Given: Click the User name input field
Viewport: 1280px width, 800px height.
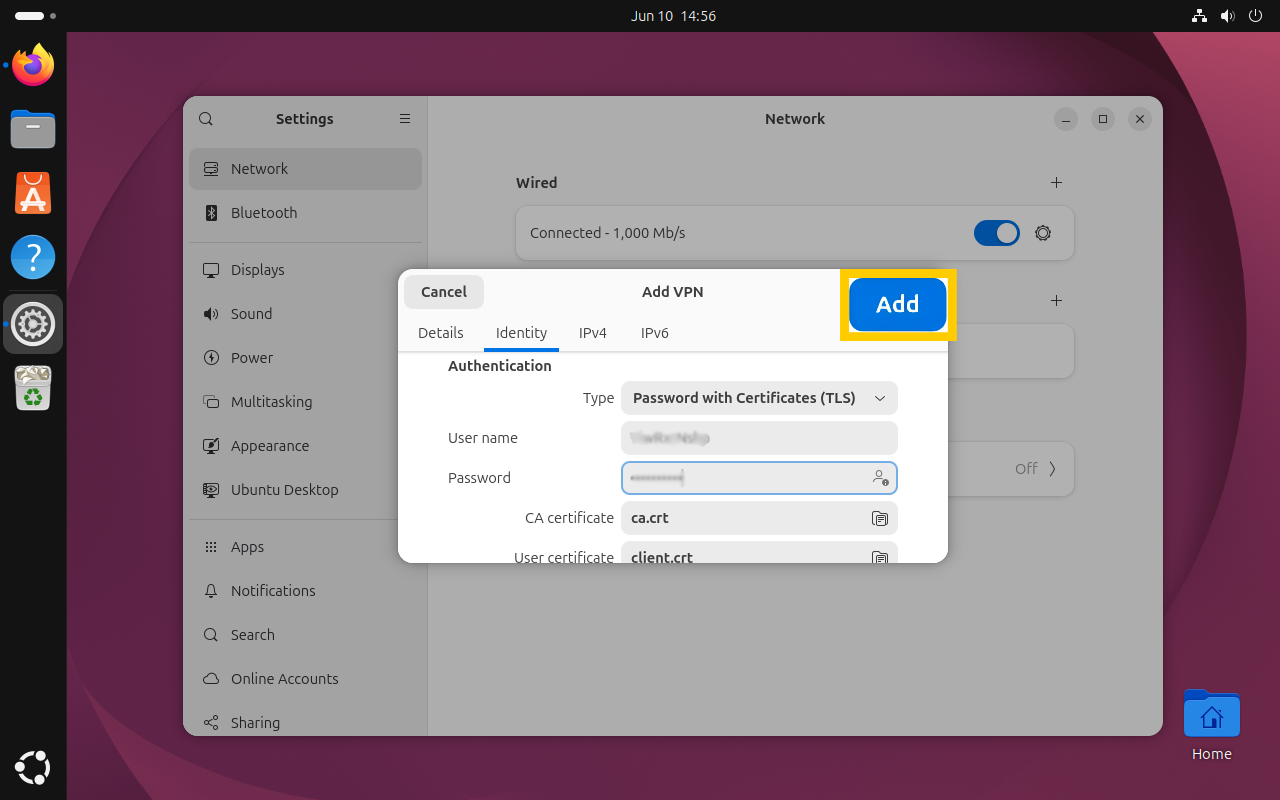Looking at the screenshot, I should click(759, 438).
